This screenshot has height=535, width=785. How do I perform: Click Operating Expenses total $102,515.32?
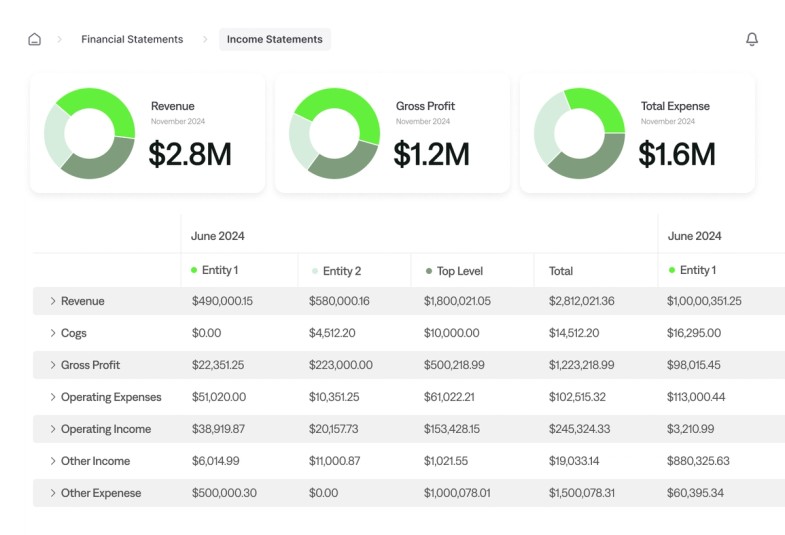click(577, 397)
